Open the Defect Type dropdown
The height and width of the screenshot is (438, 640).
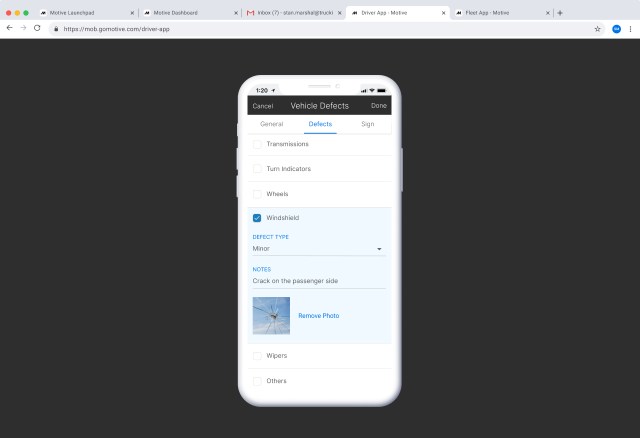[318, 249]
